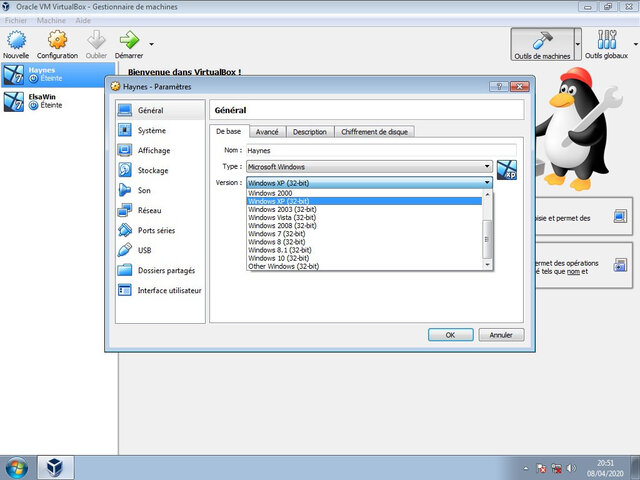This screenshot has height=480, width=640.
Task: Collapse the Version combo box
Action: click(369, 183)
